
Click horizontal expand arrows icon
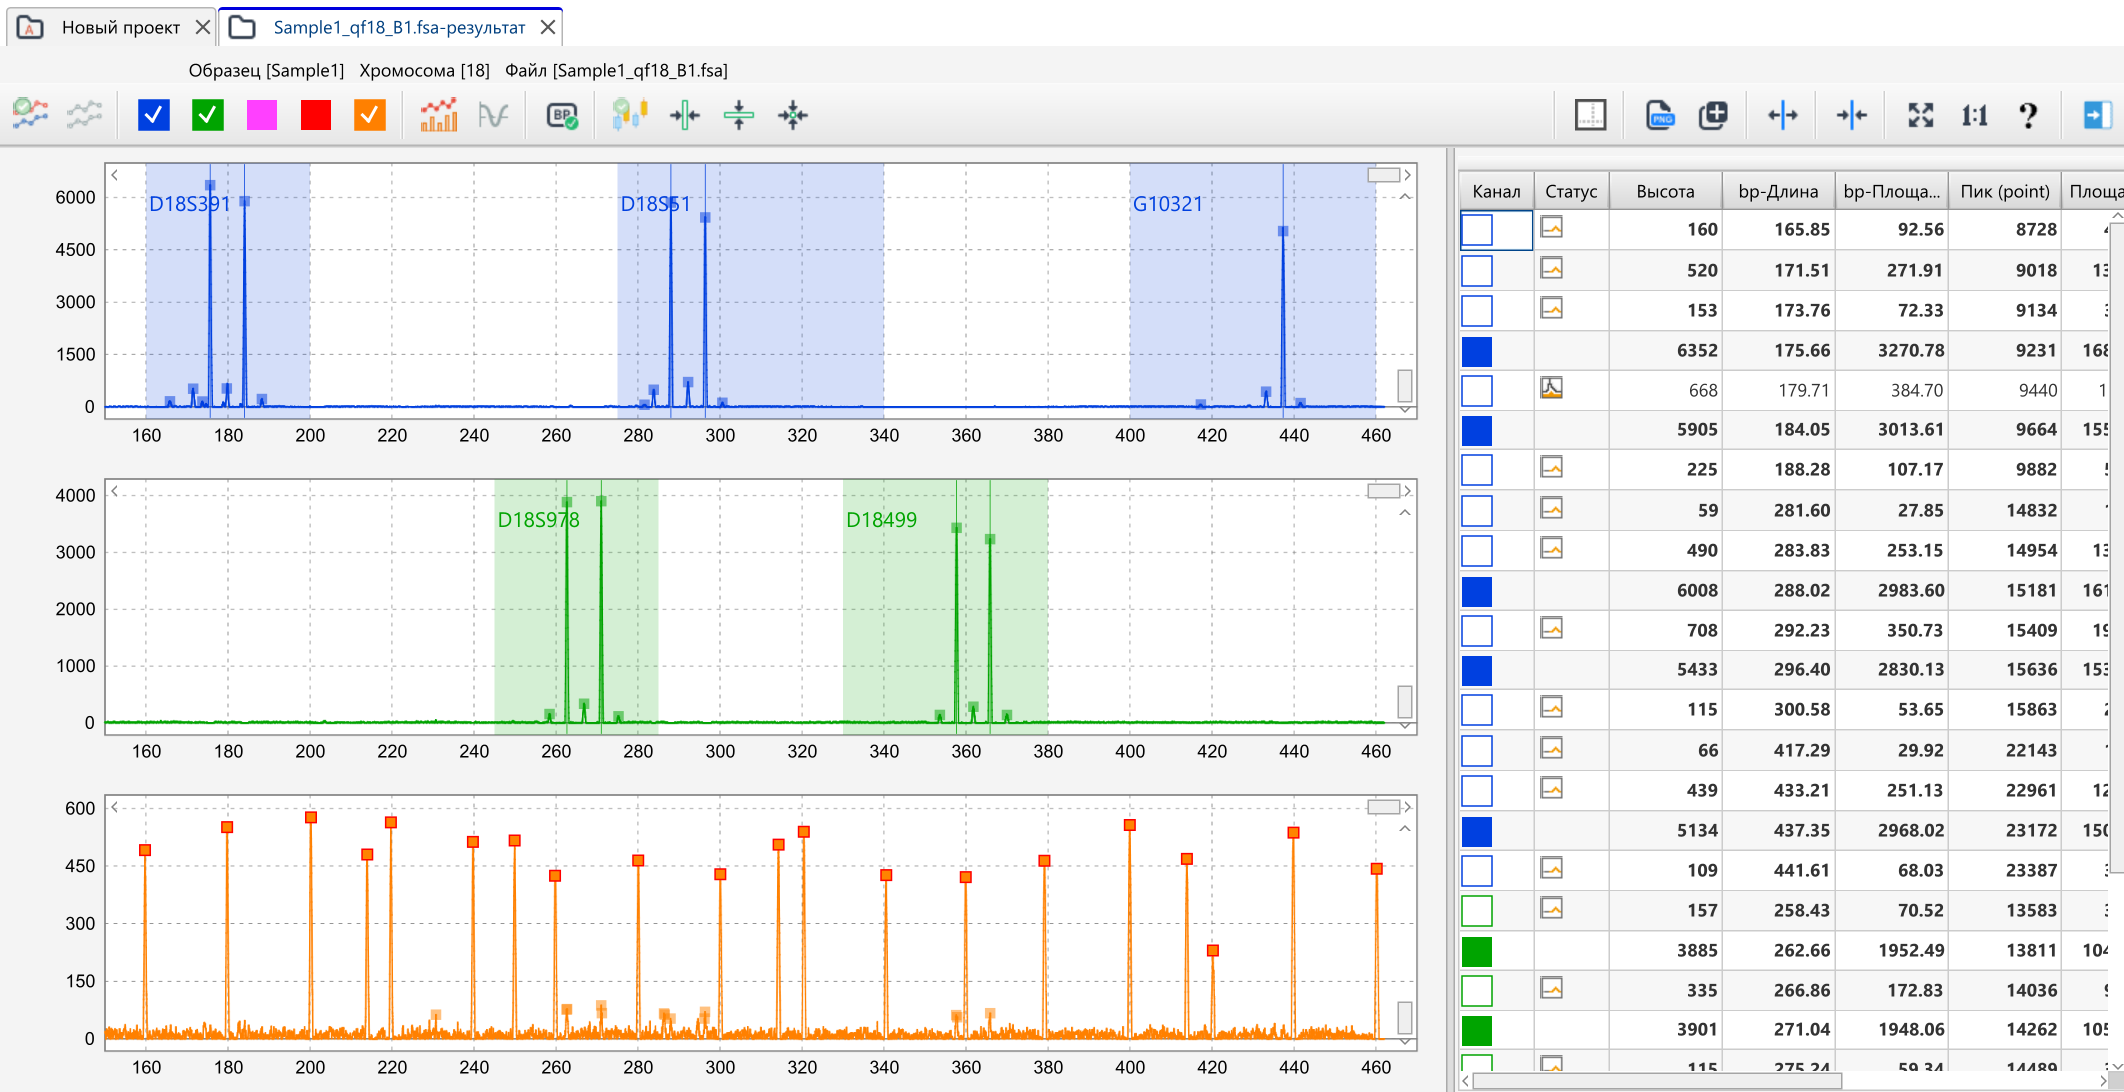tap(1782, 115)
